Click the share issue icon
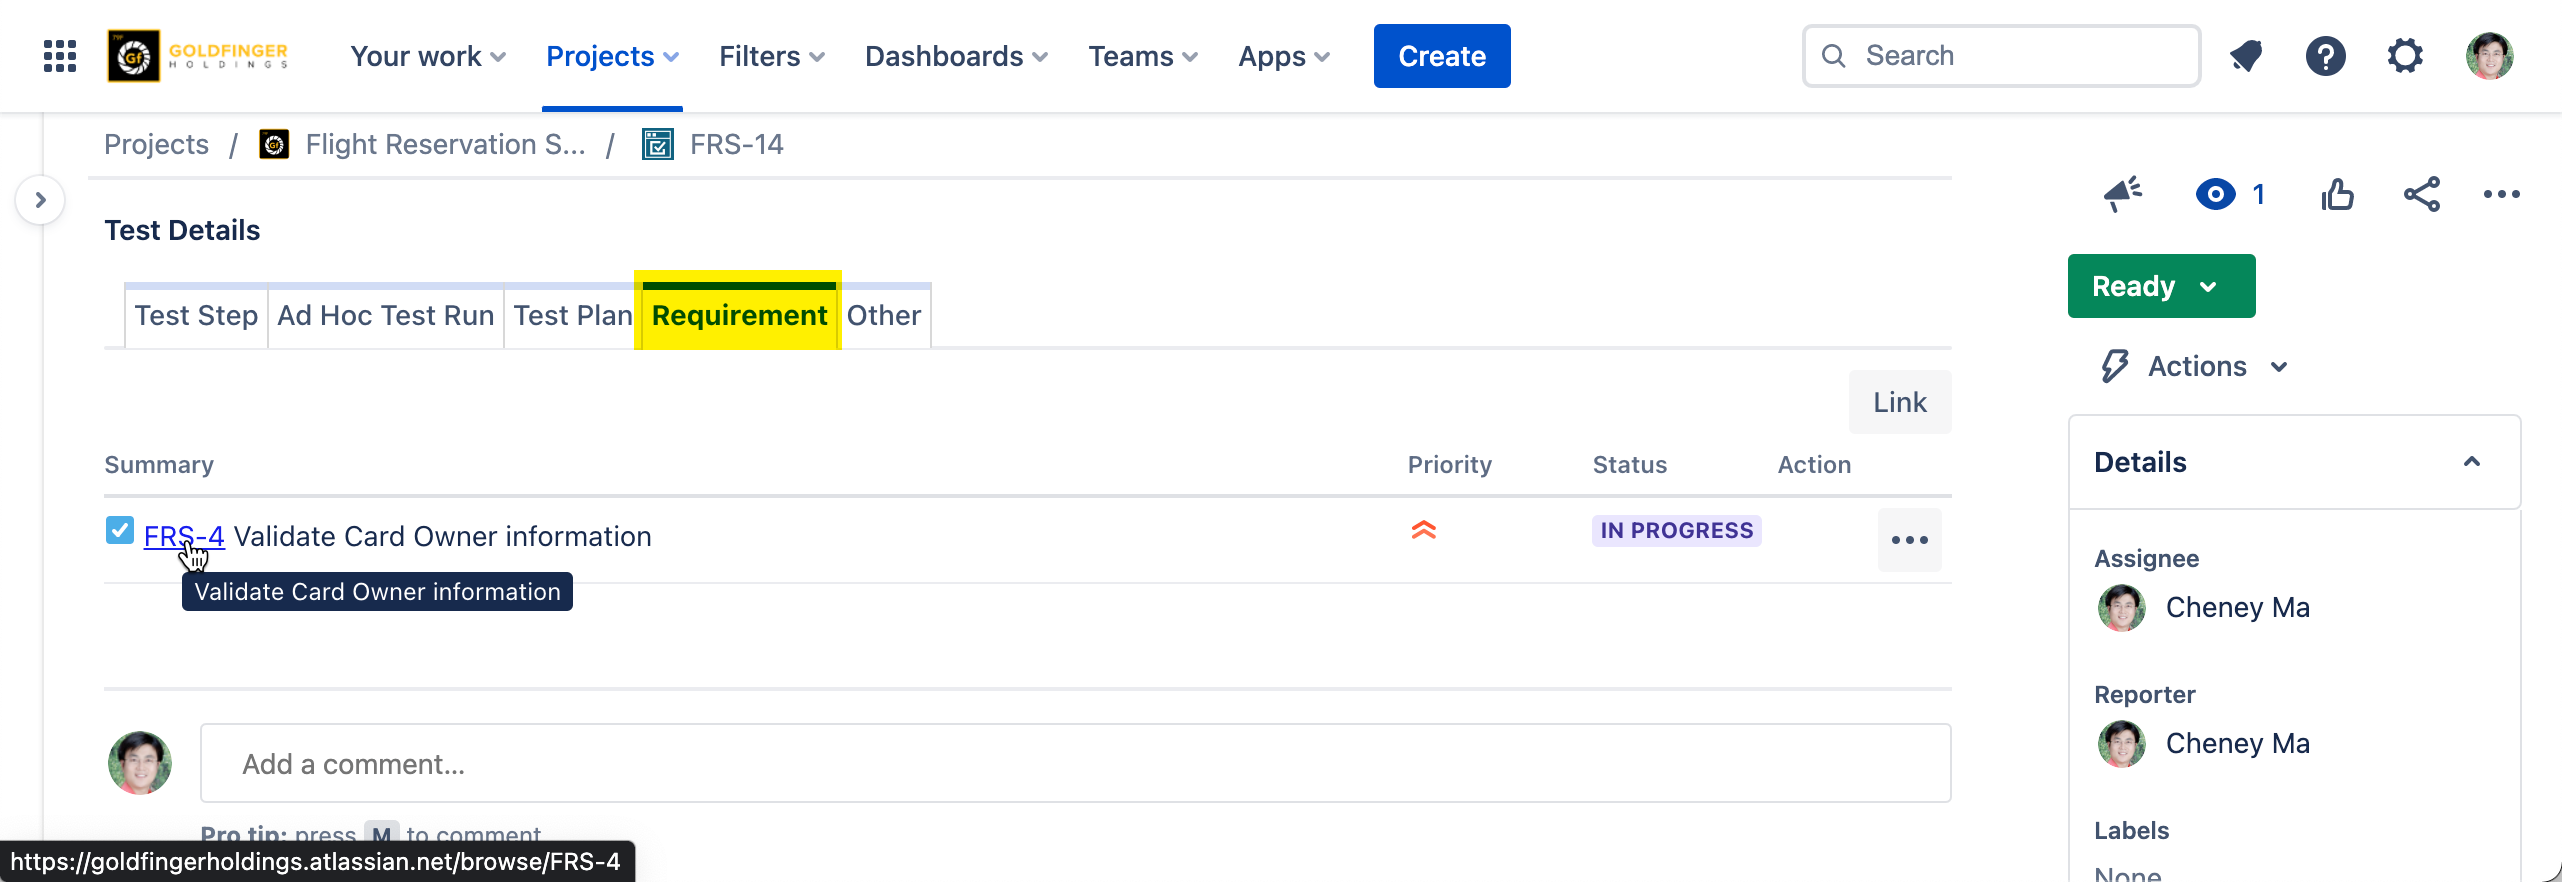Image resolution: width=2562 pixels, height=882 pixels. (x=2421, y=194)
